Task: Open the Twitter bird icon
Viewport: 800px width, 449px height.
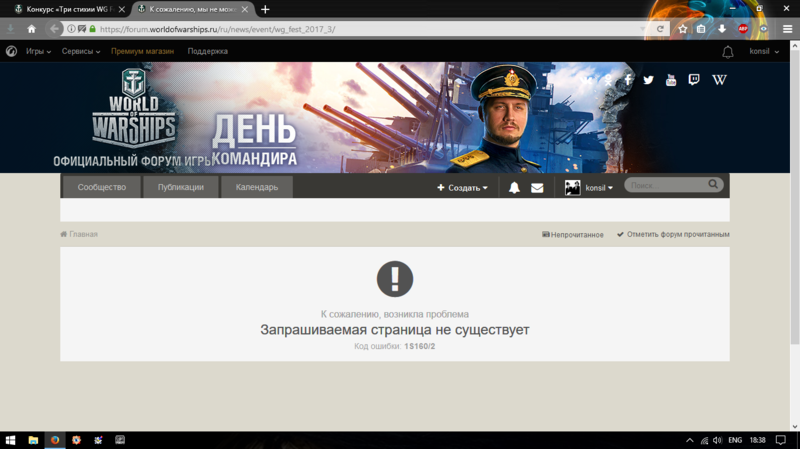Action: 648,80
